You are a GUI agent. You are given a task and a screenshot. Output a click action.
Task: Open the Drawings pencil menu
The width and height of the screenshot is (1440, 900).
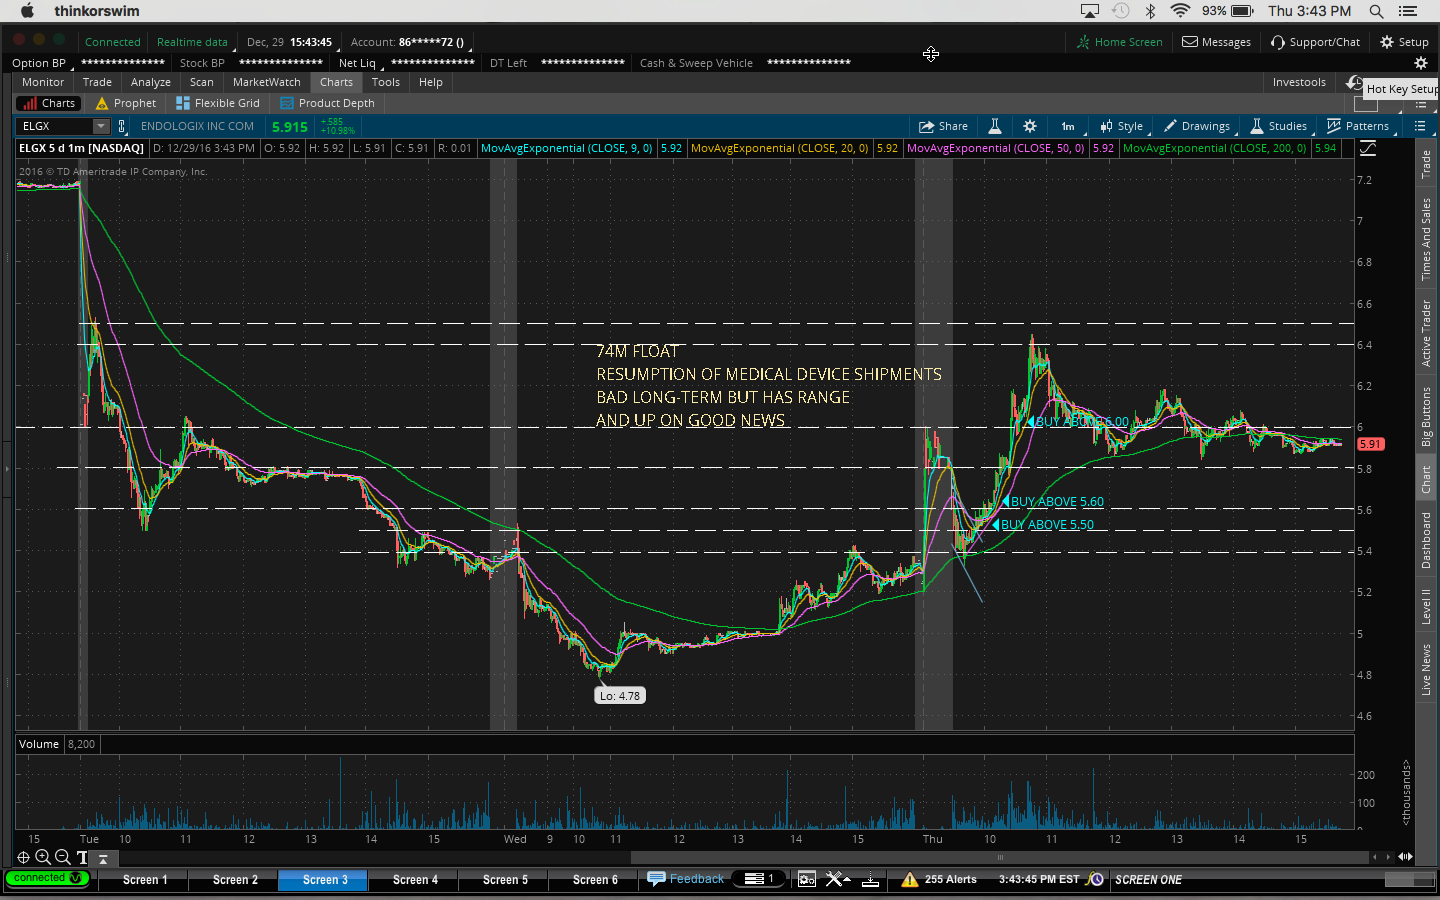1196,126
